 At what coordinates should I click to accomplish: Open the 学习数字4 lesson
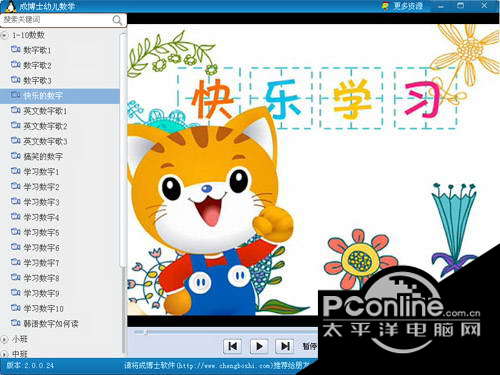click(x=41, y=218)
